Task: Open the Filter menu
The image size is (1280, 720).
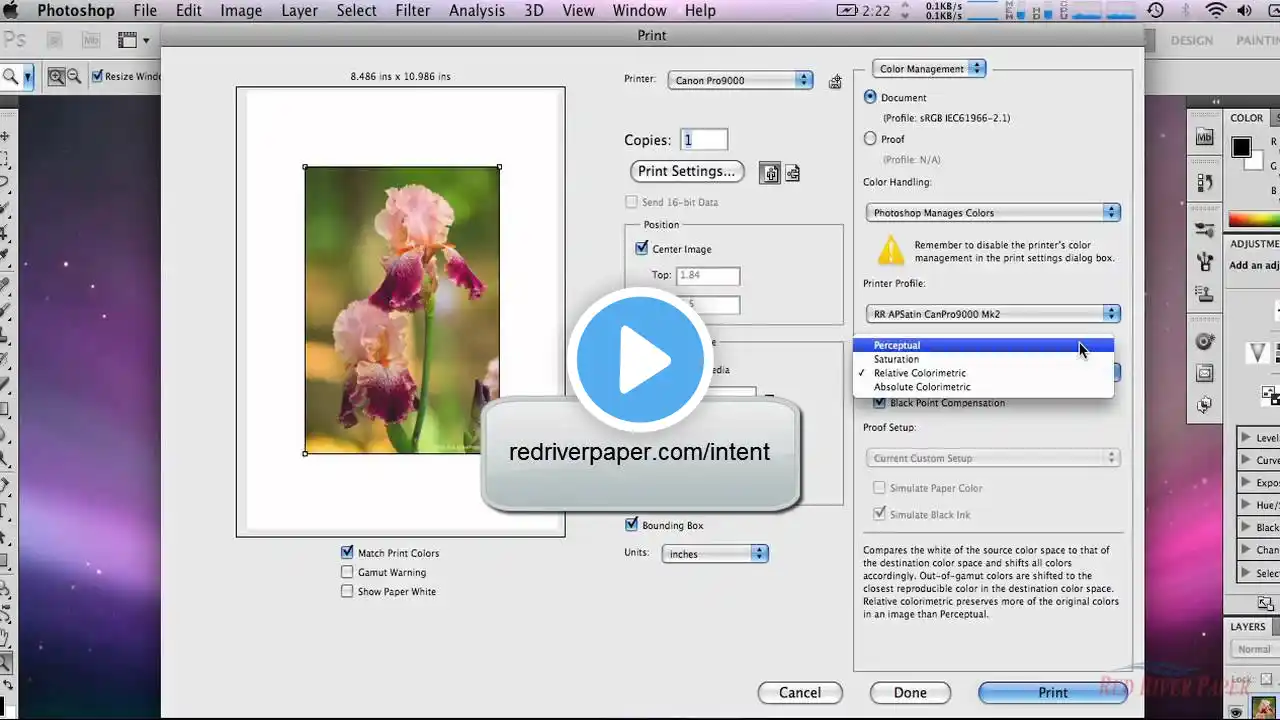Action: 413,11
